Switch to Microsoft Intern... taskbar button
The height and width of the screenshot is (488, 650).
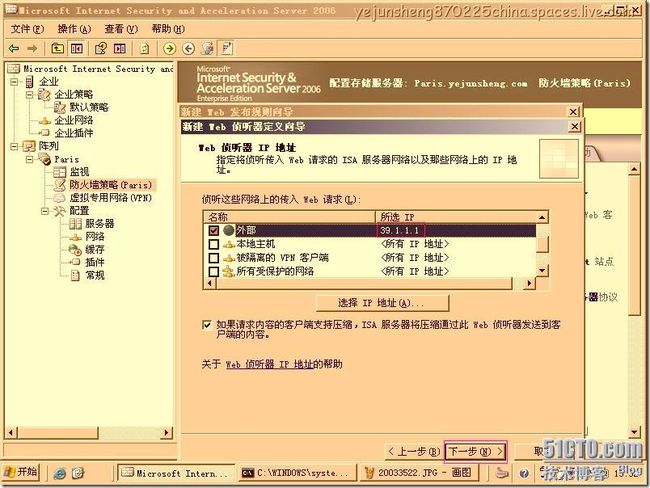point(176,473)
